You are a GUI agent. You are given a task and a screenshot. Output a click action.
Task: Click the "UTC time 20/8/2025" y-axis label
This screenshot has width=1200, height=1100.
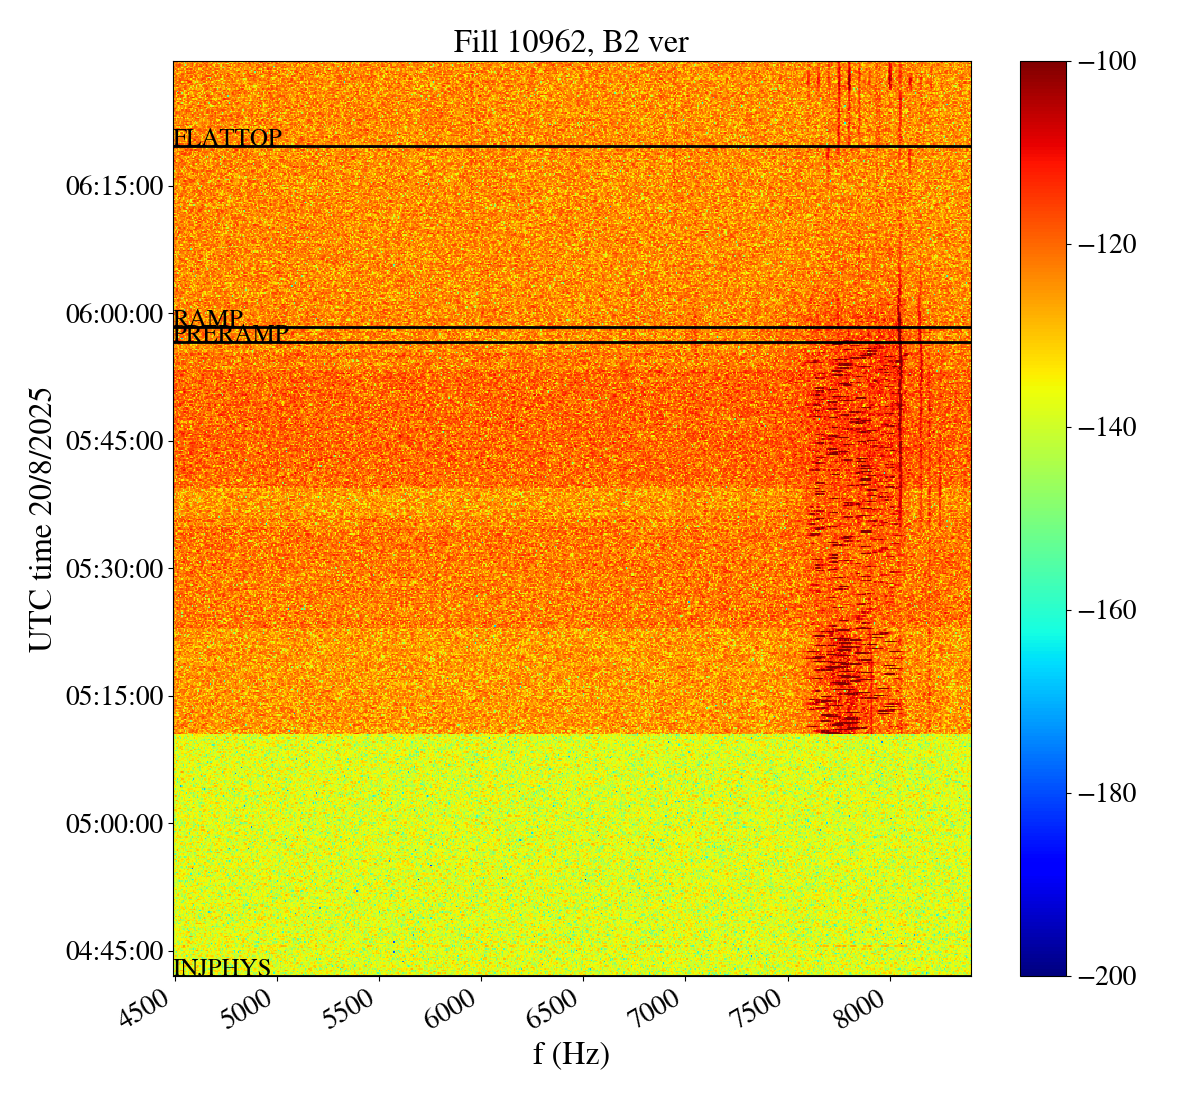(x=41, y=518)
